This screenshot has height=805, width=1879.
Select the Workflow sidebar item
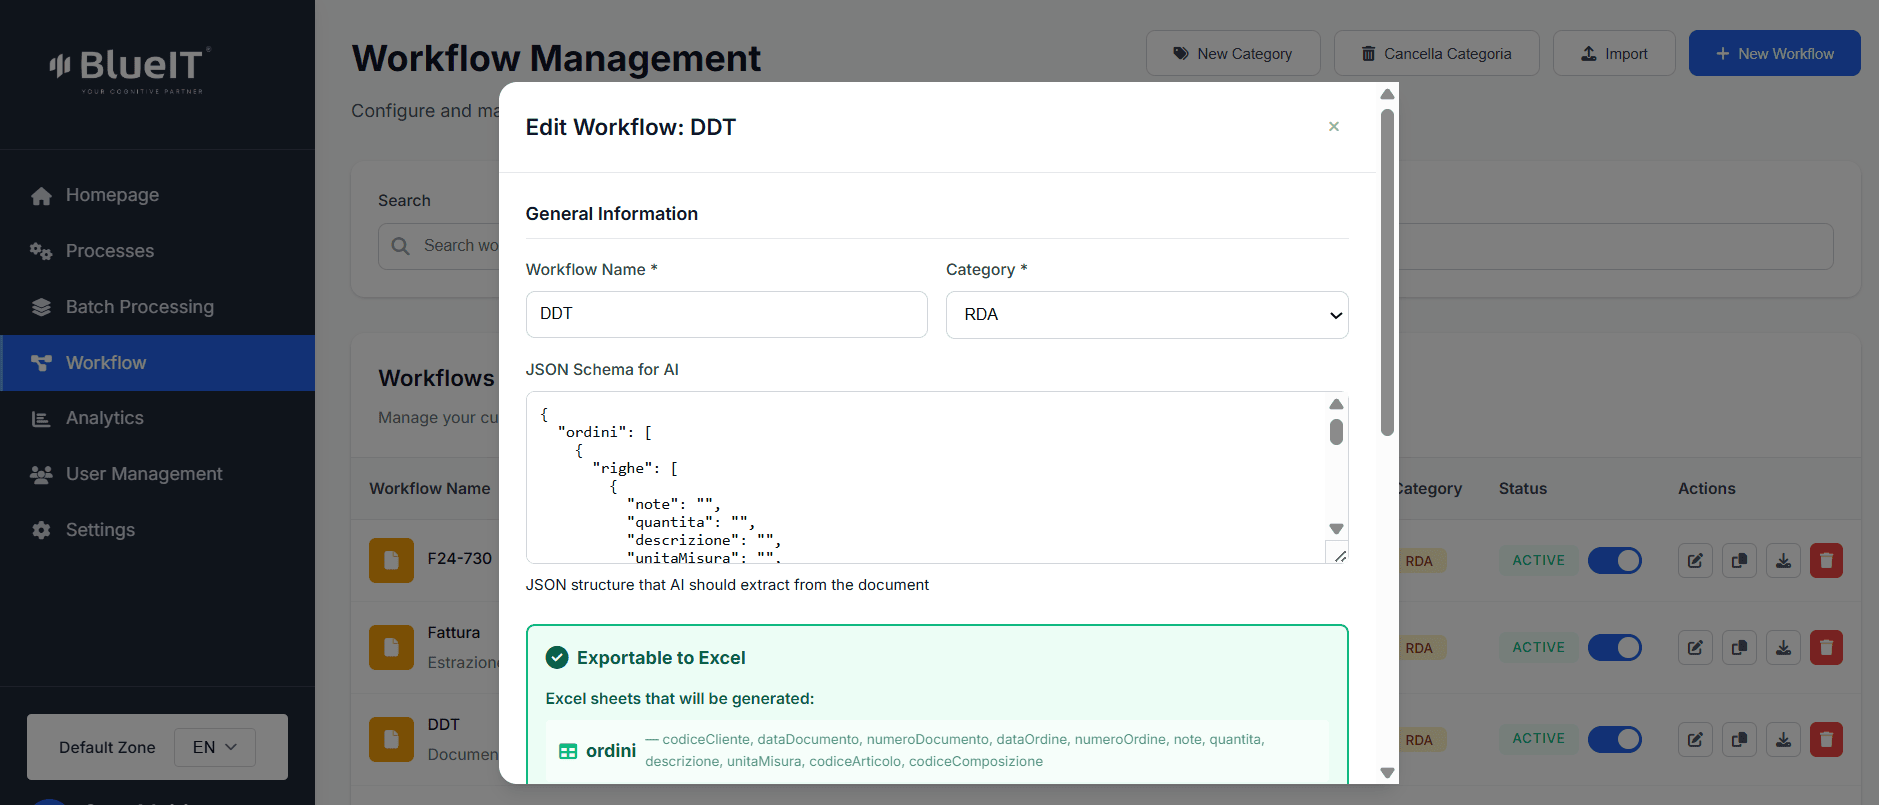pyautogui.click(x=157, y=363)
